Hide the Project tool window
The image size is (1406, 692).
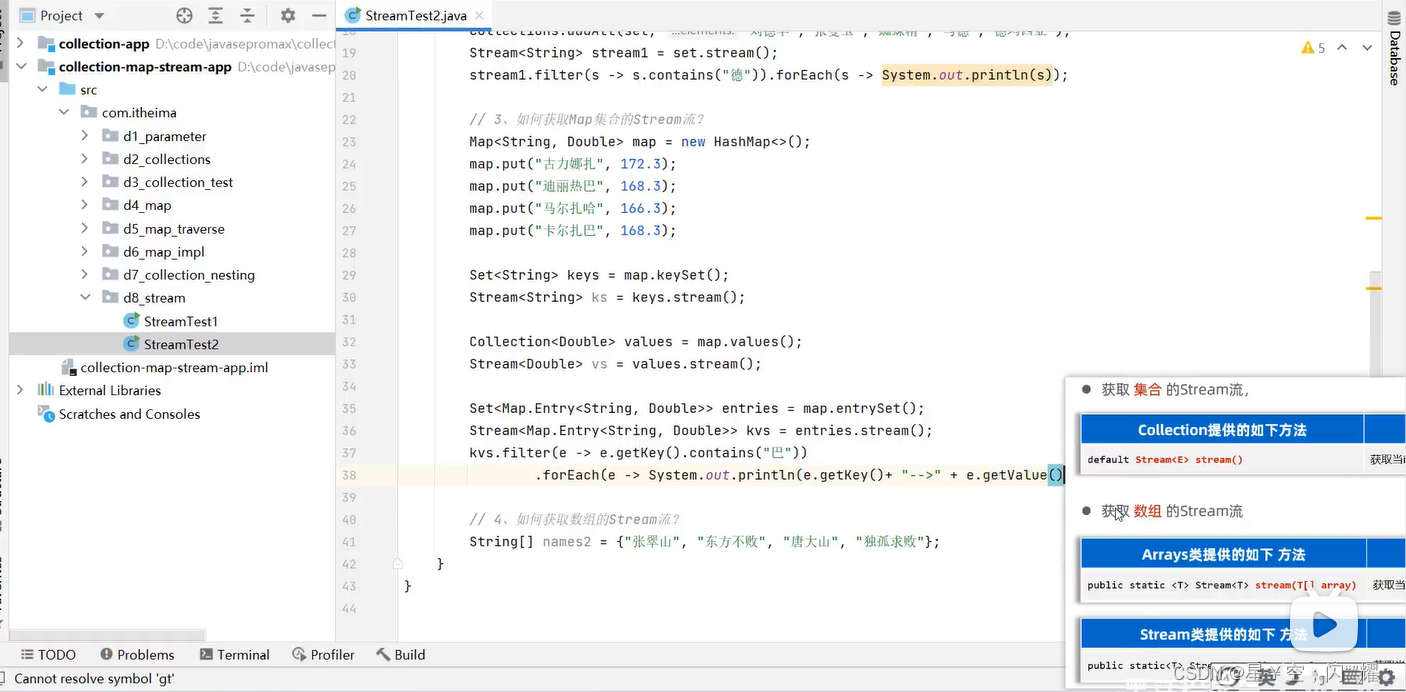click(x=318, y=15)
